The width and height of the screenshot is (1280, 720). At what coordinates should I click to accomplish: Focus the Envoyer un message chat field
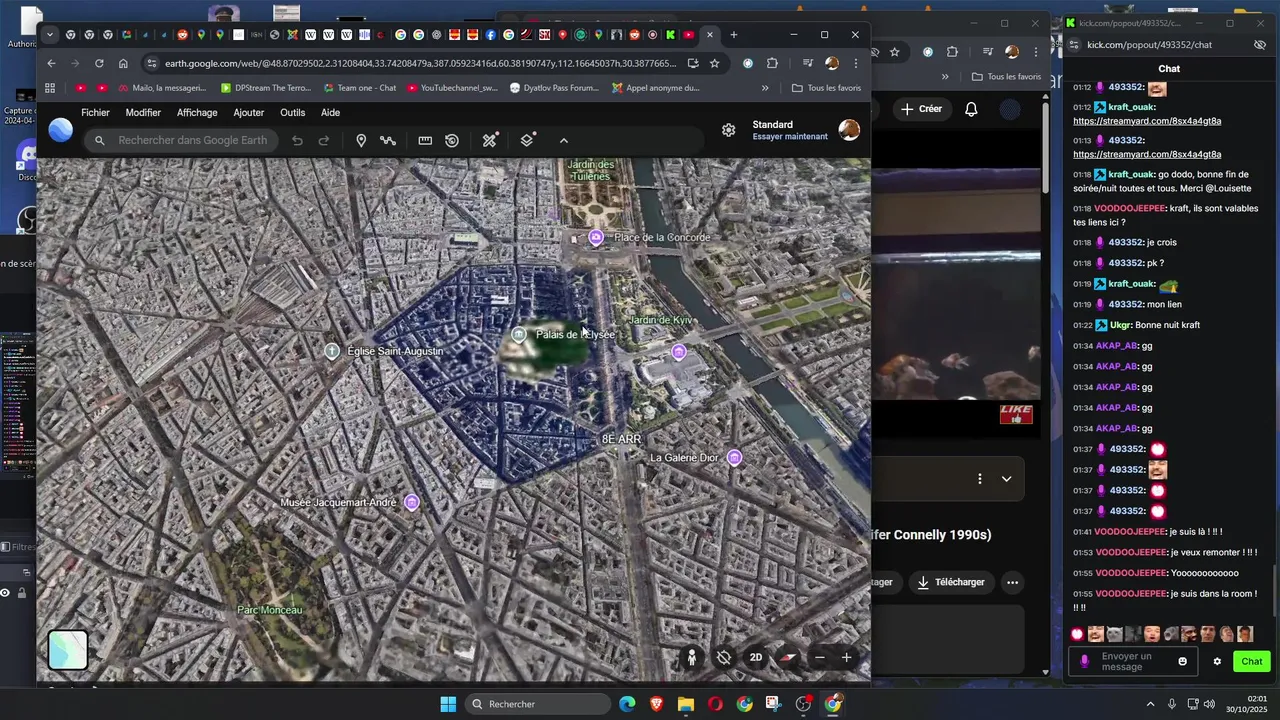(1134, 661)
